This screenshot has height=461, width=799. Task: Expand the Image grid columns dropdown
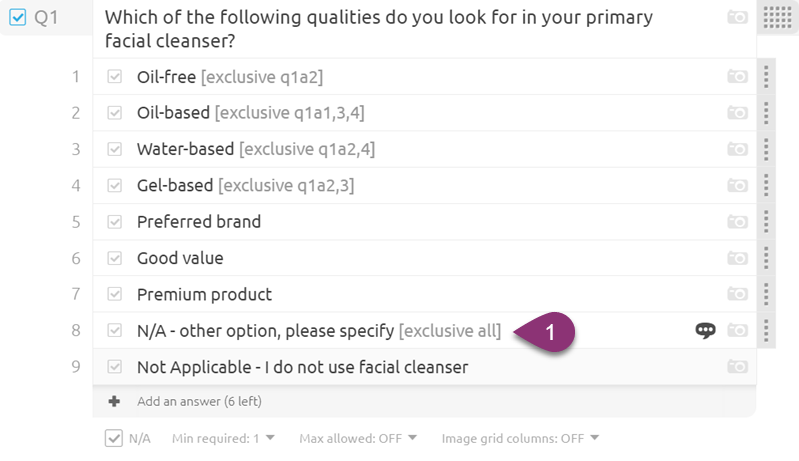(x=520, y=438)
